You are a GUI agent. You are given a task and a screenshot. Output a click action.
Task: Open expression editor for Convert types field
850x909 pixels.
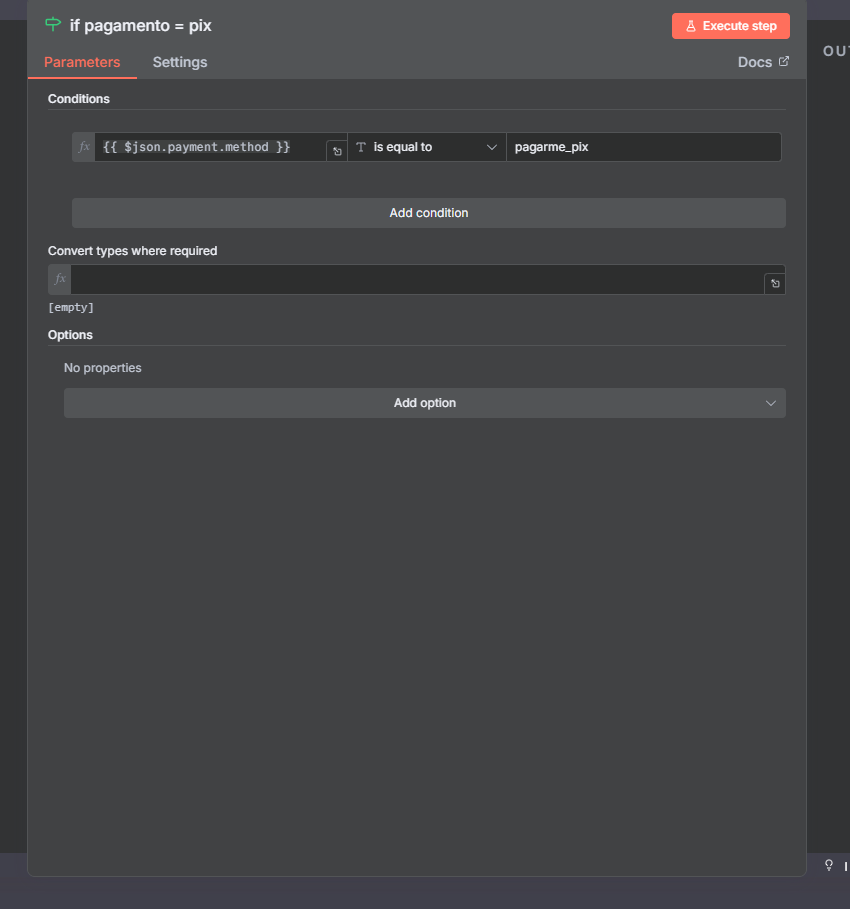tap(774, 284)
